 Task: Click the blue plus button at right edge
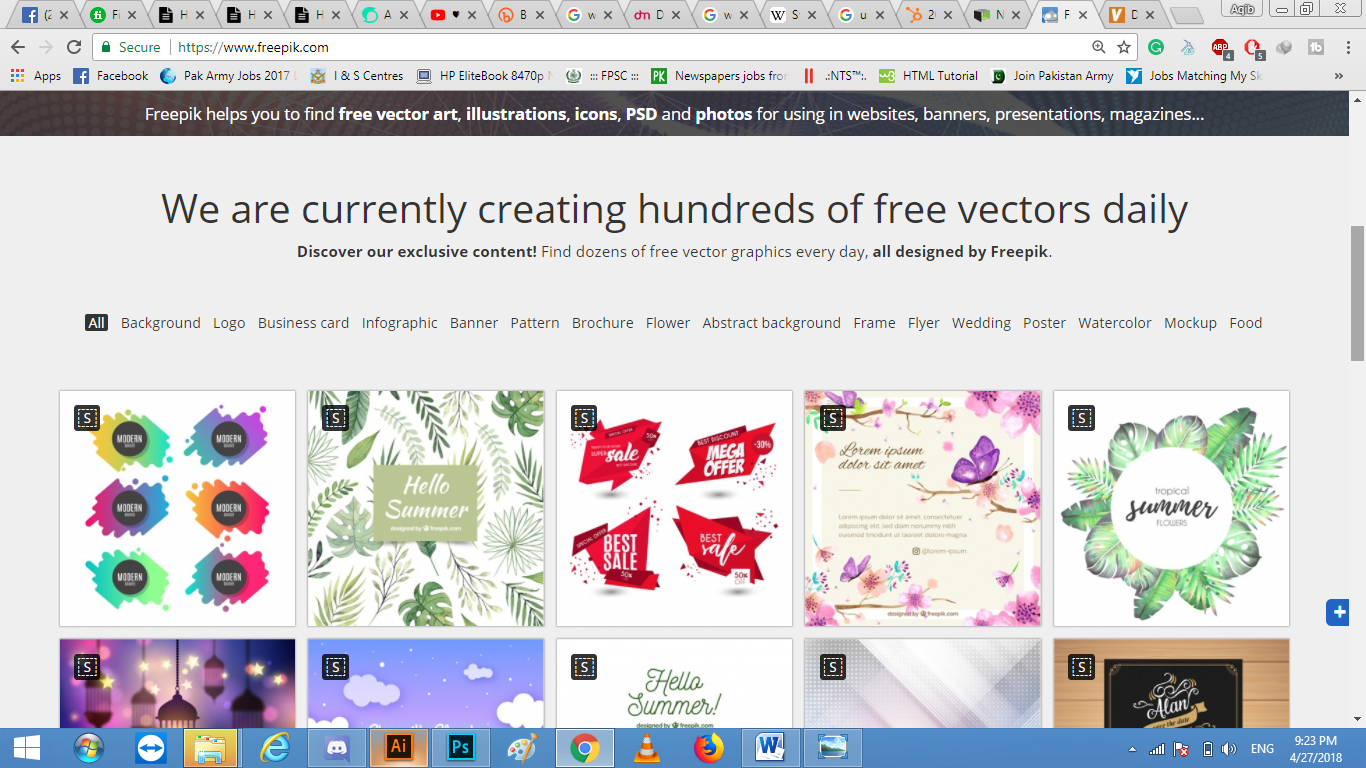tap(1338, 612)
